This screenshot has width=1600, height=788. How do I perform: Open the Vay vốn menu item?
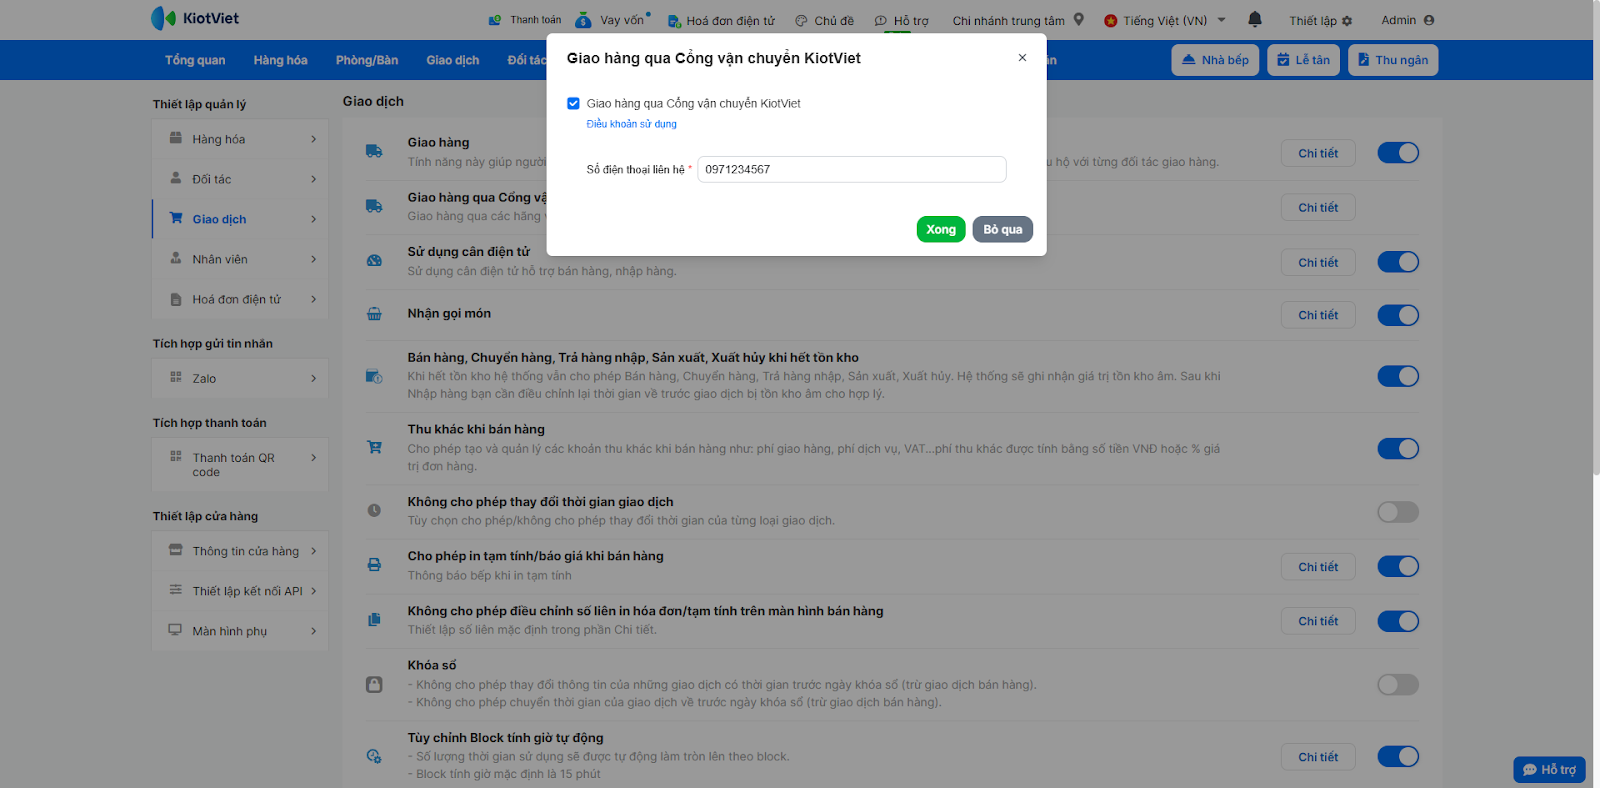point(615,20)
